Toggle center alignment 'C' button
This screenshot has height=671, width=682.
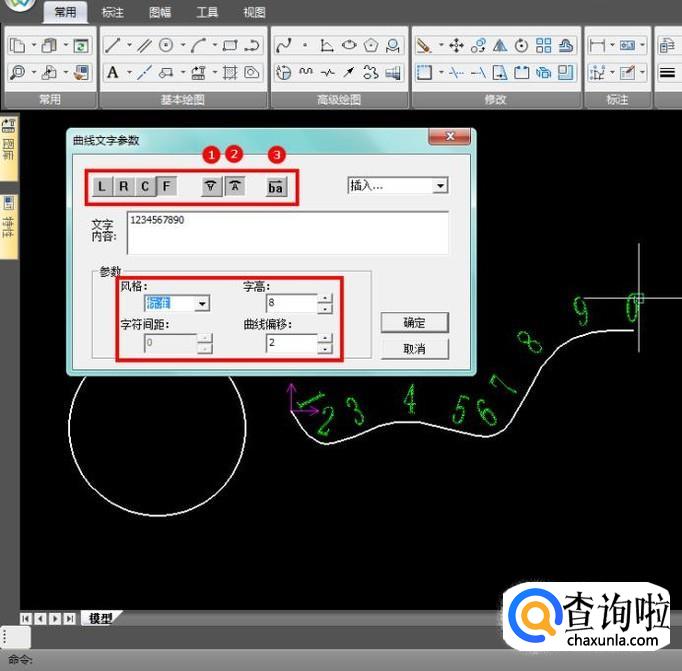point(145,187)
